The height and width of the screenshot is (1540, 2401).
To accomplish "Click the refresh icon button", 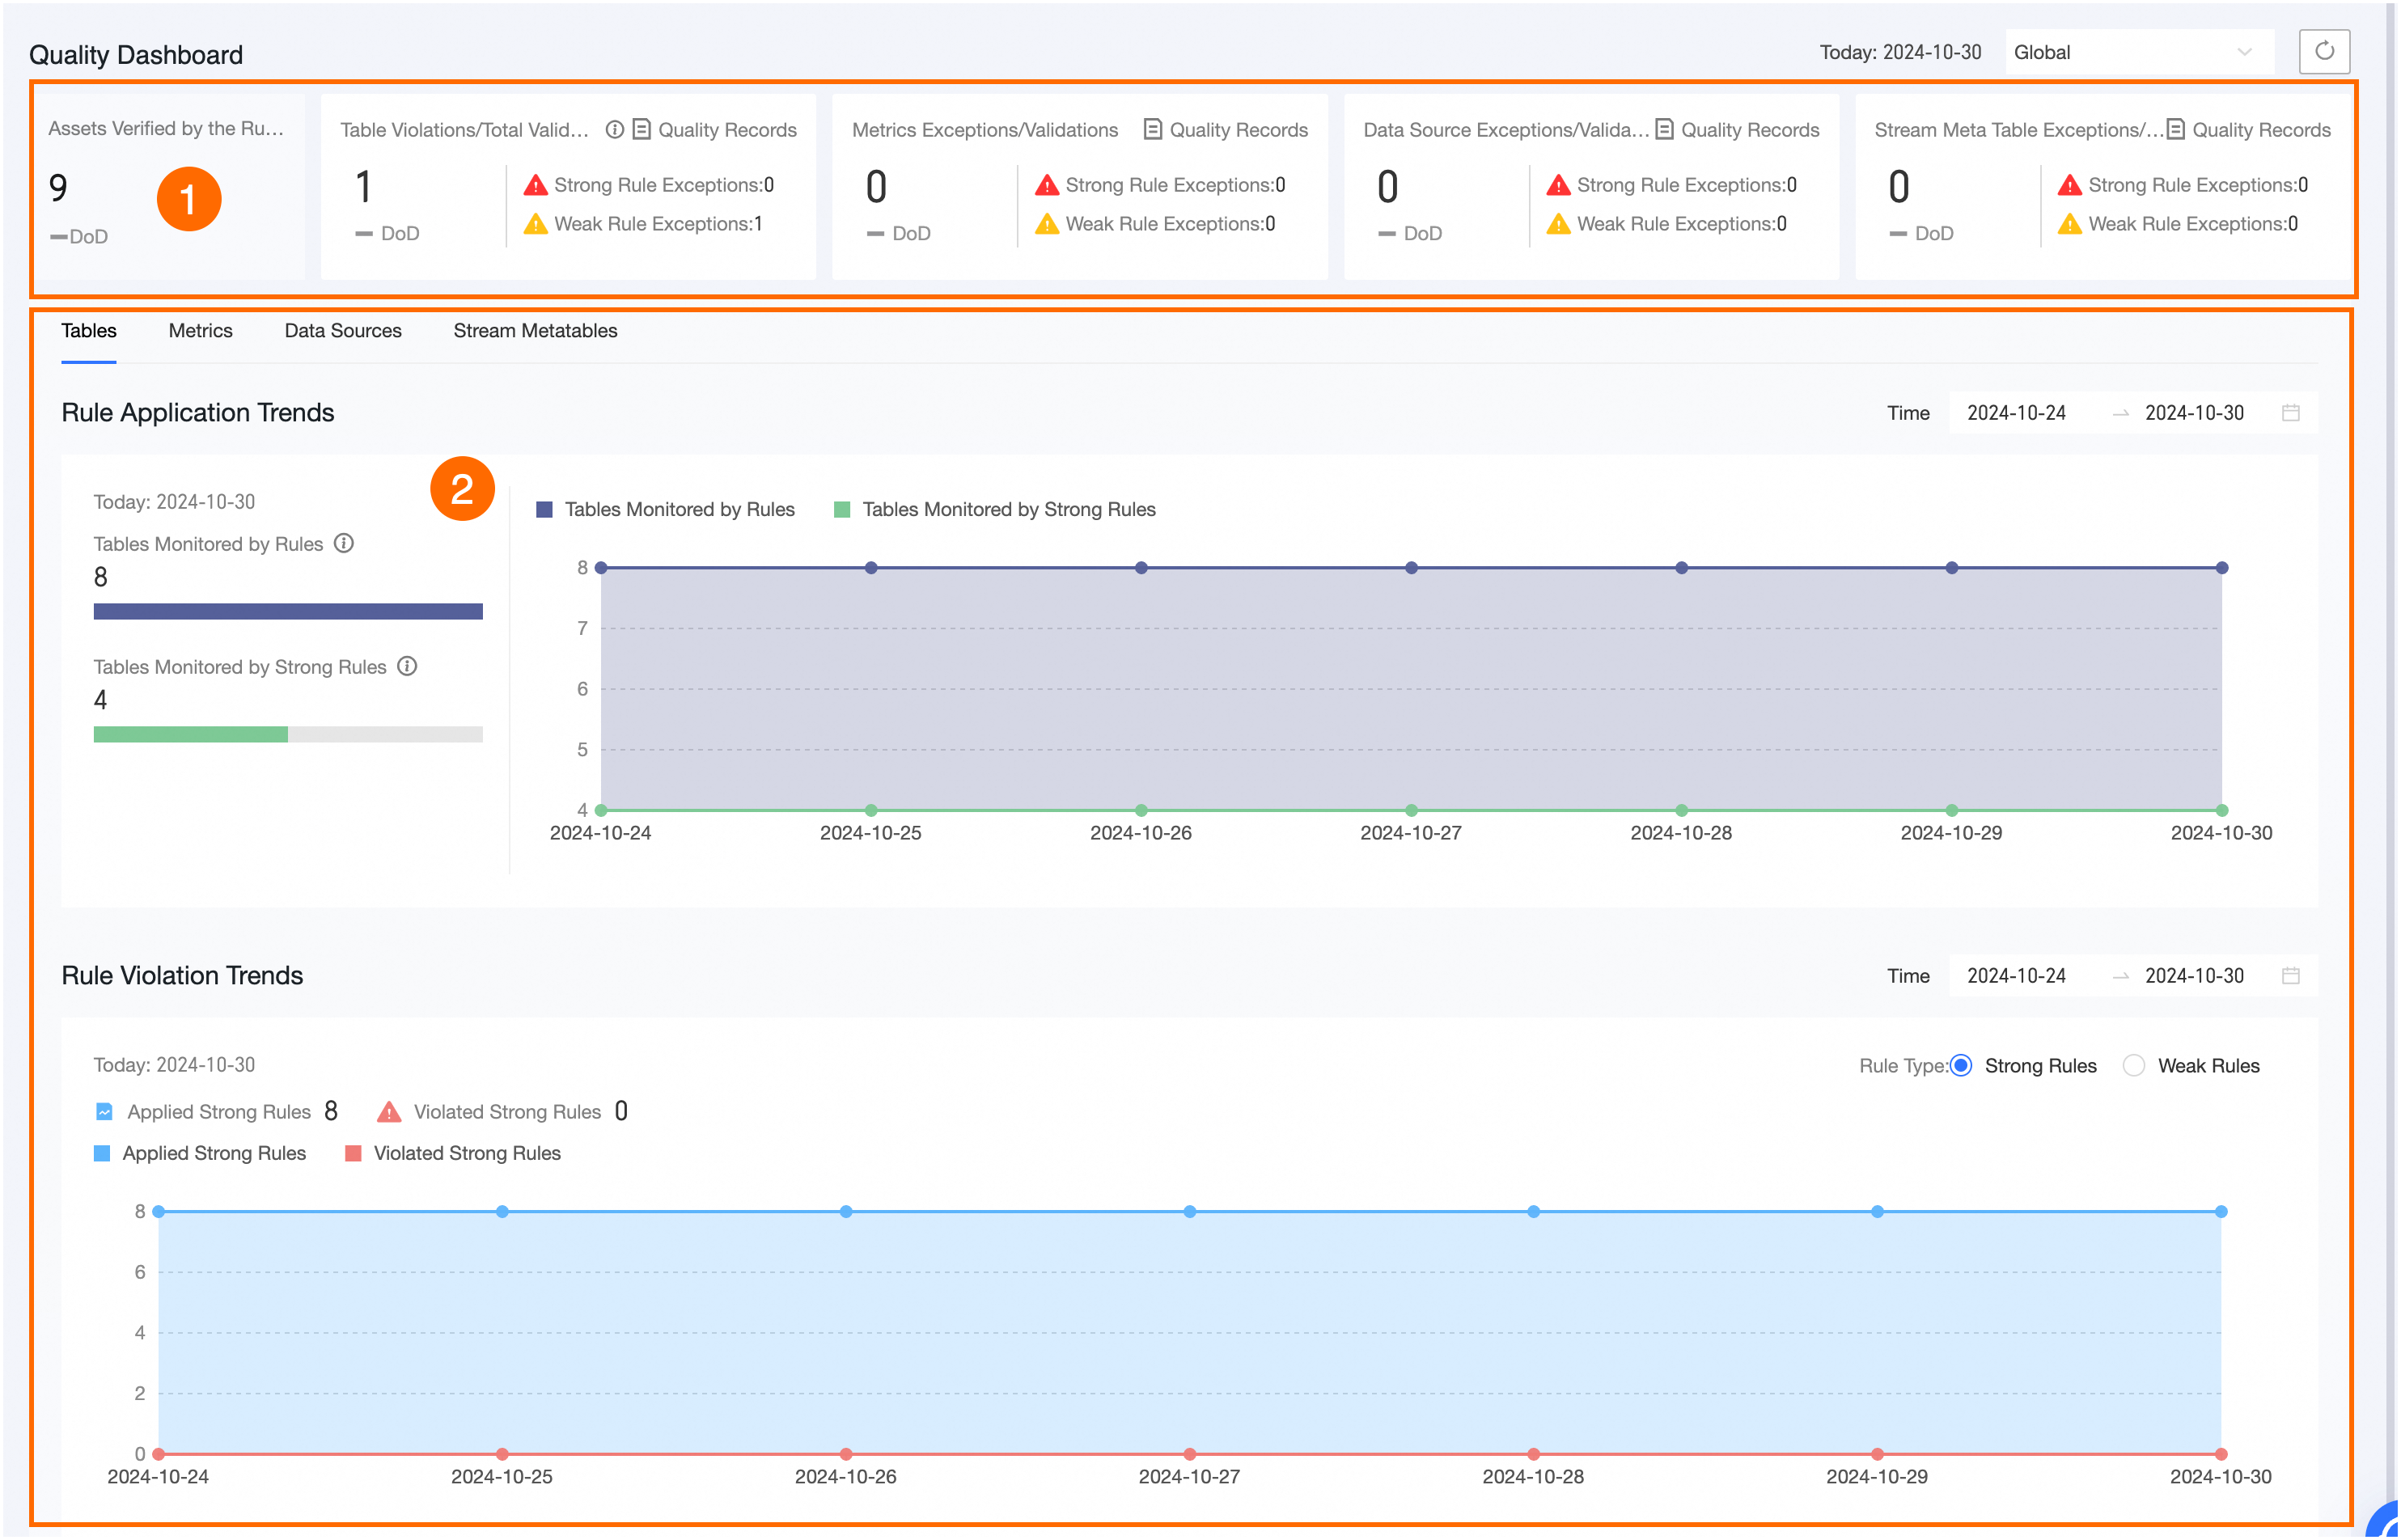I will (2323, 52).
